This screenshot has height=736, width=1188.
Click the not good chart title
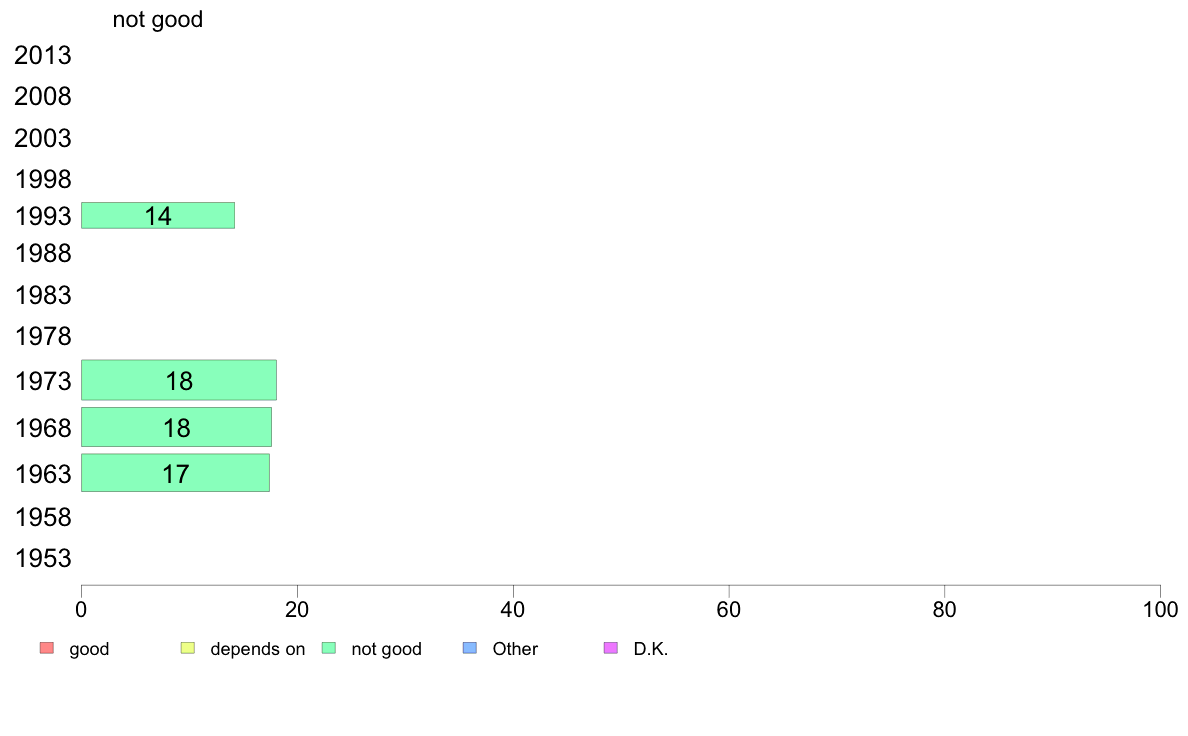pos(158,19)
